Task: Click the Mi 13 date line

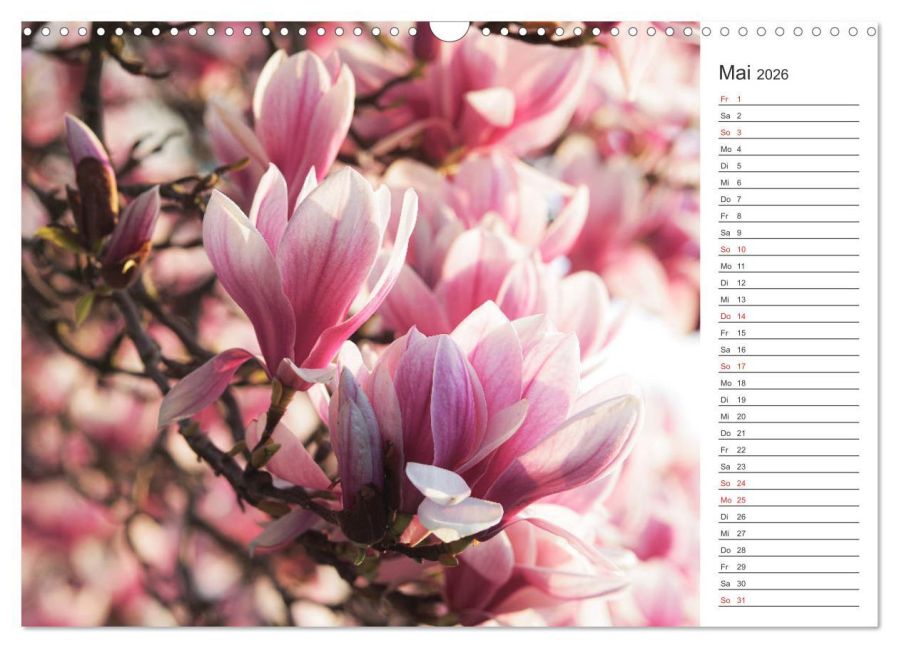Action: click(x=789, y=299)
